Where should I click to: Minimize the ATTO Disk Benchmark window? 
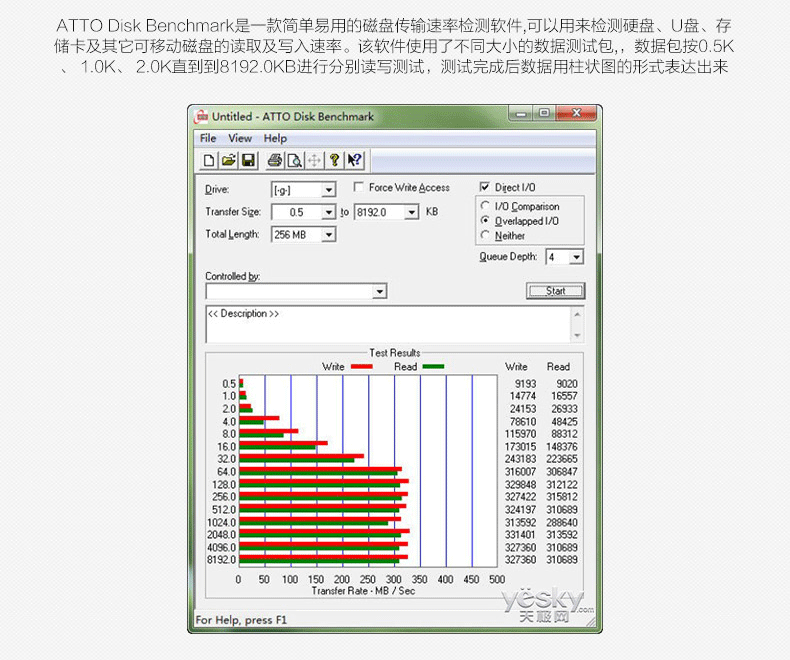[x=521, y=113]
